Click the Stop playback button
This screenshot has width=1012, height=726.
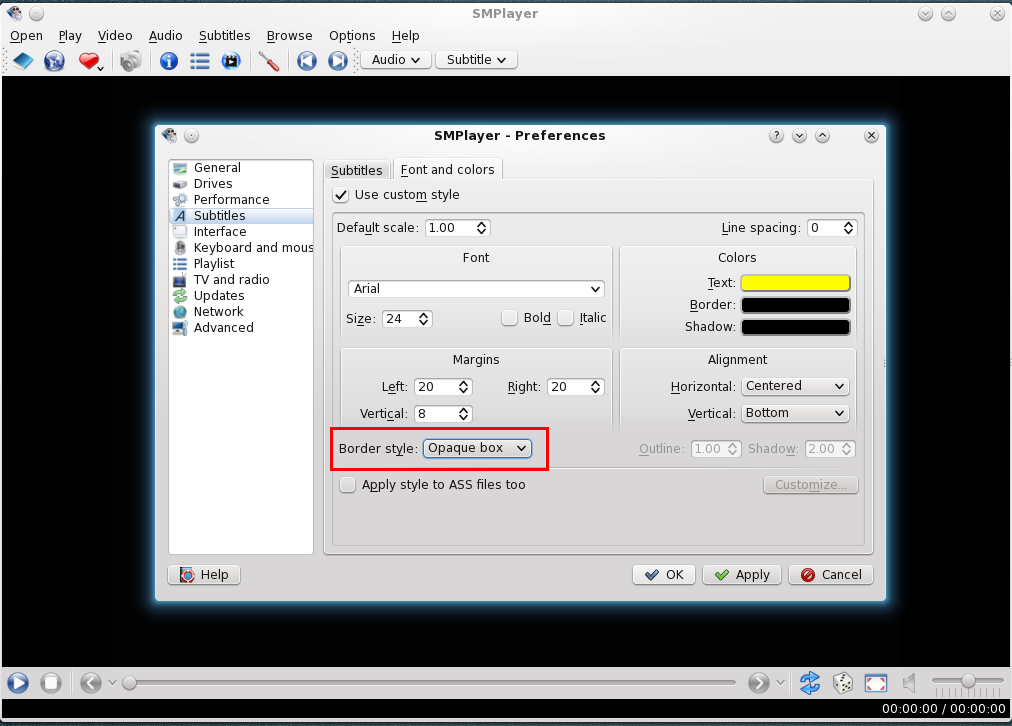point(51,683)
